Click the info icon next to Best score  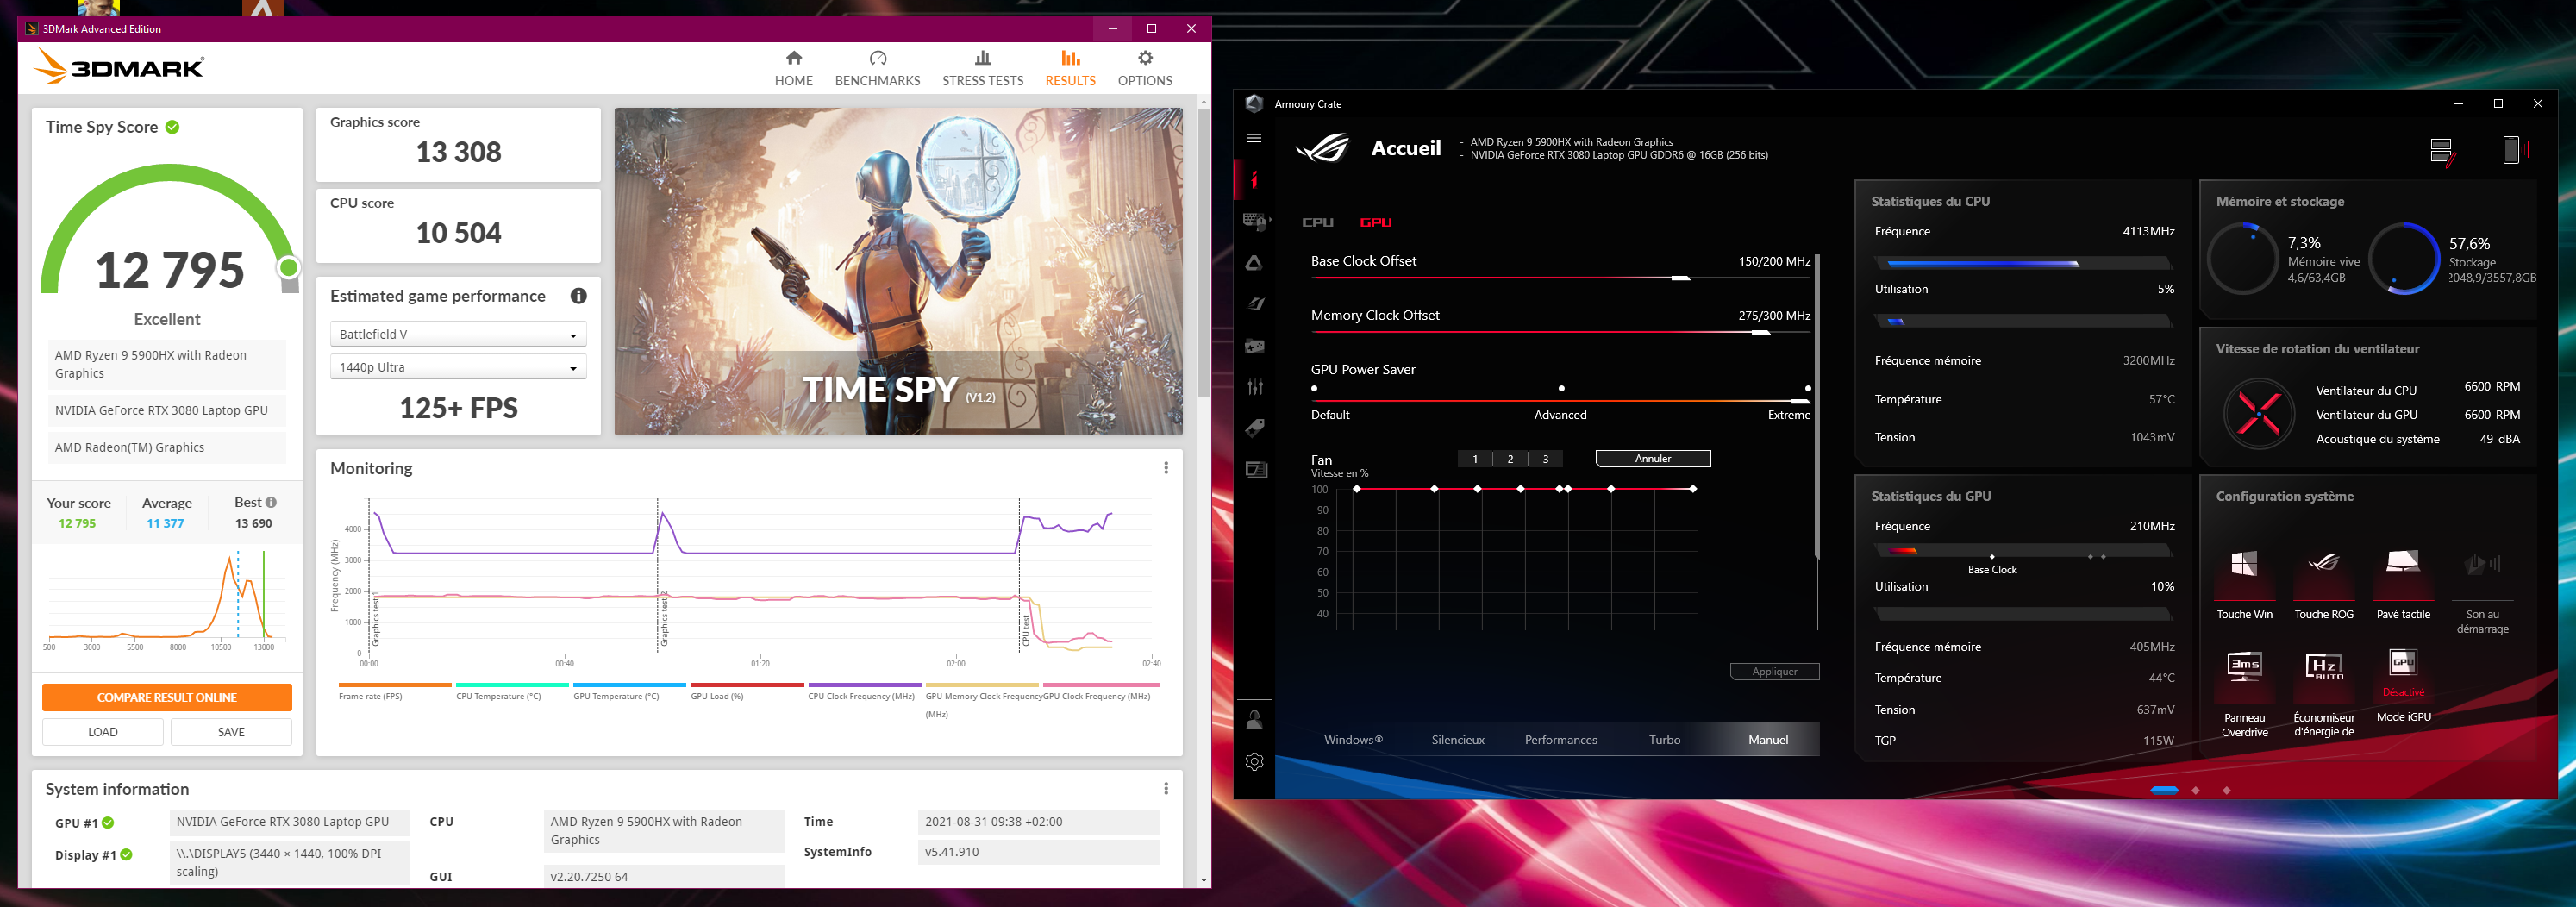click(271, 502)
